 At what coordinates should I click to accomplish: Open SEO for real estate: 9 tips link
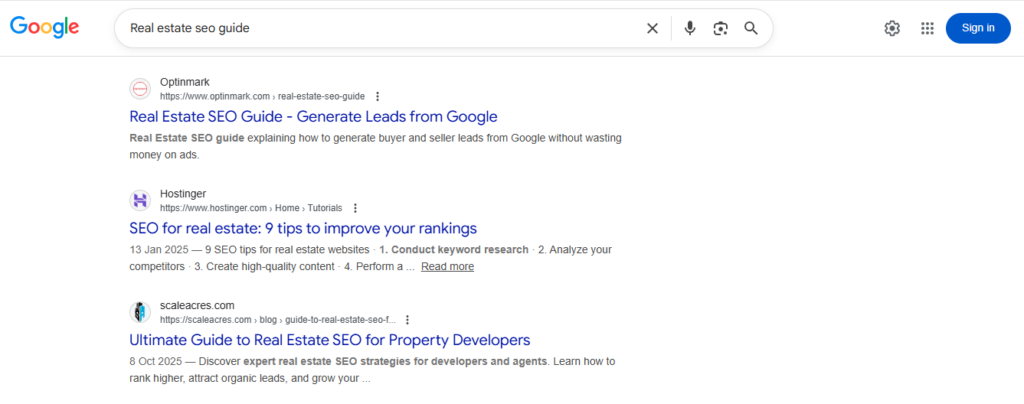click(303, 228)
